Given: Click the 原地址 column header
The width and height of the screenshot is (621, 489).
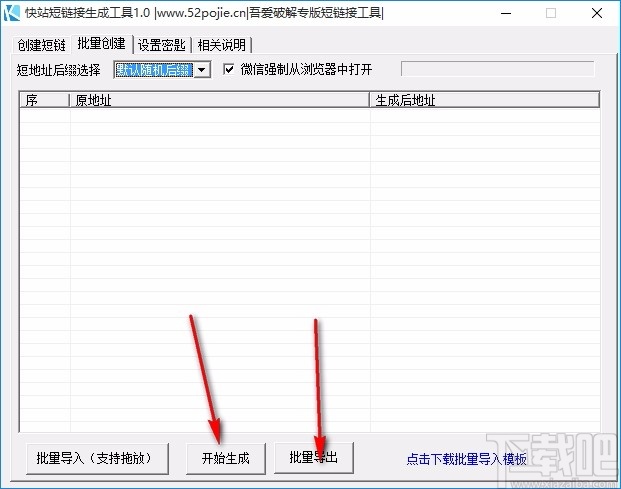Looking at the screenshot, I should [219, 100].
